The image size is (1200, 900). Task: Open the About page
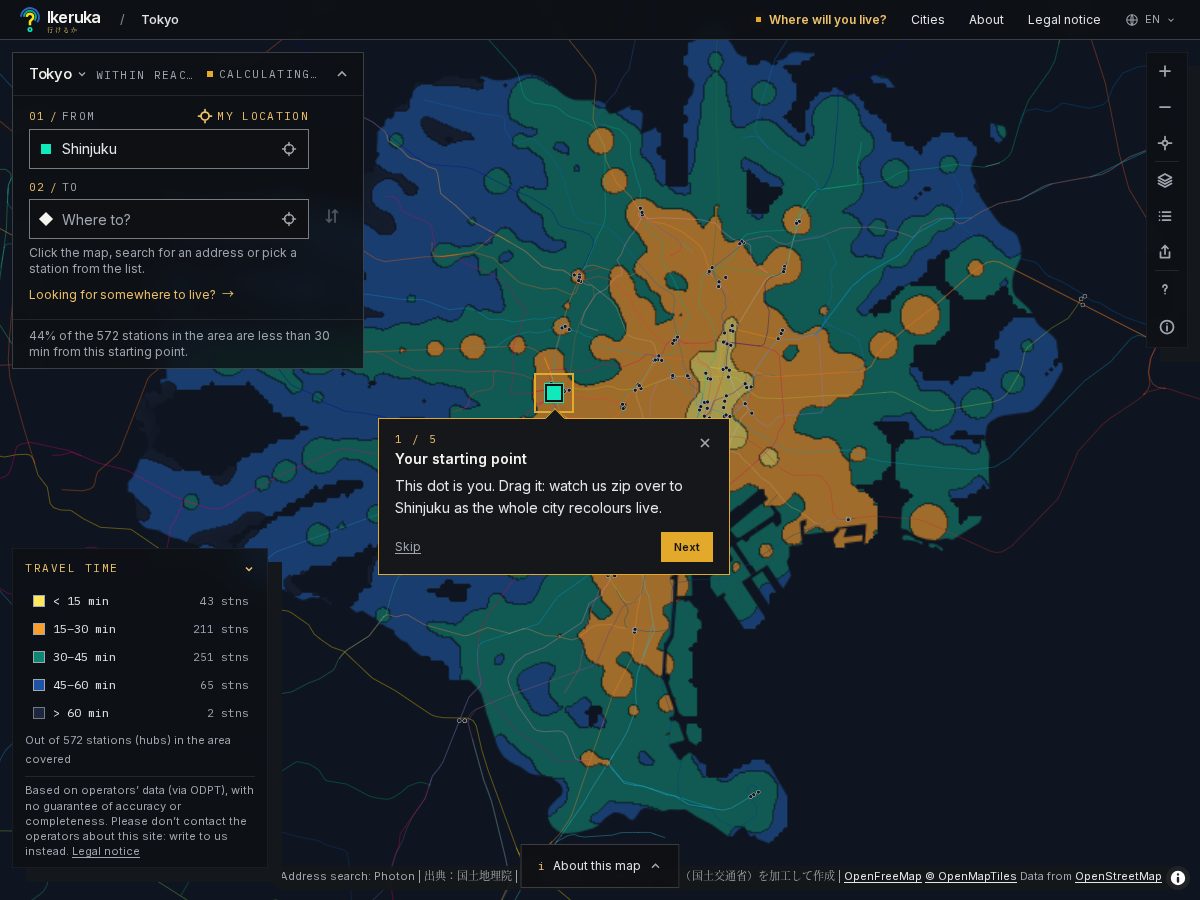pyautogui.click(x=986, y=20)
